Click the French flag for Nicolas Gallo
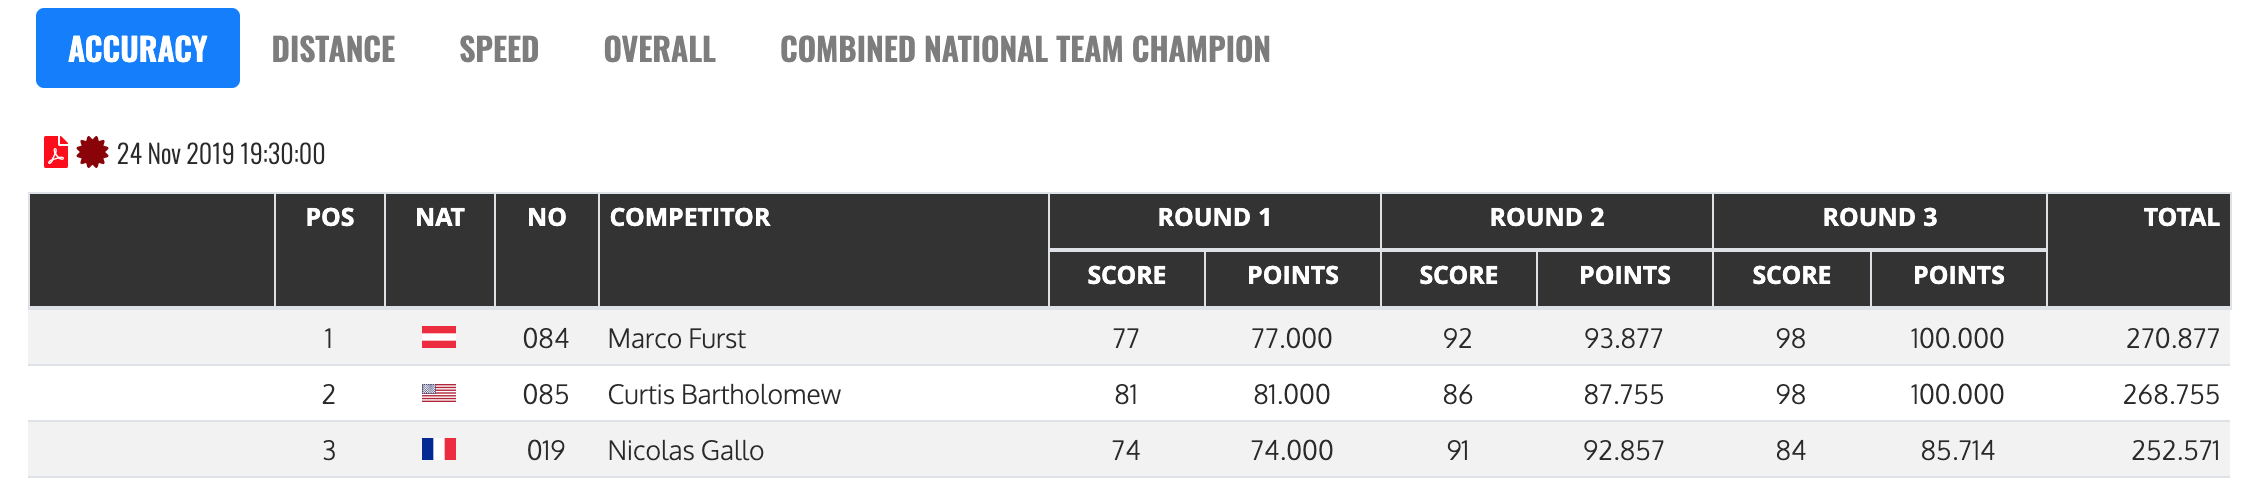This screenshot has height=480, width=2256. coord(439,450)
